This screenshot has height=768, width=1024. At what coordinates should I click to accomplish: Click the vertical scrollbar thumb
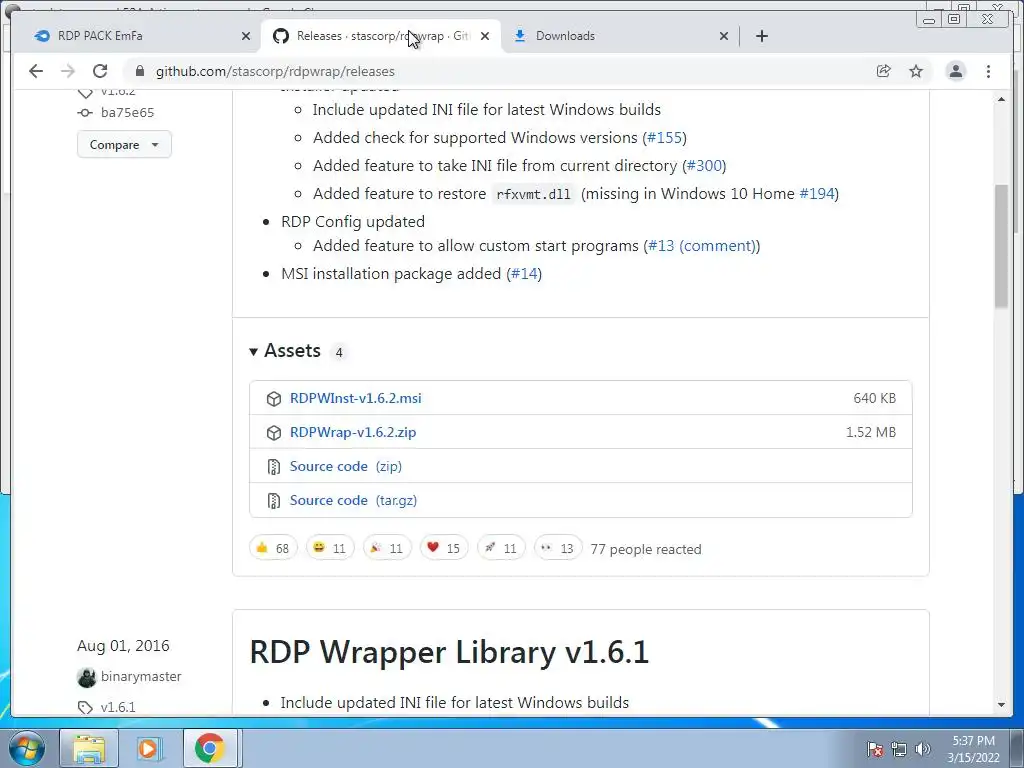tap(1001, 246)
